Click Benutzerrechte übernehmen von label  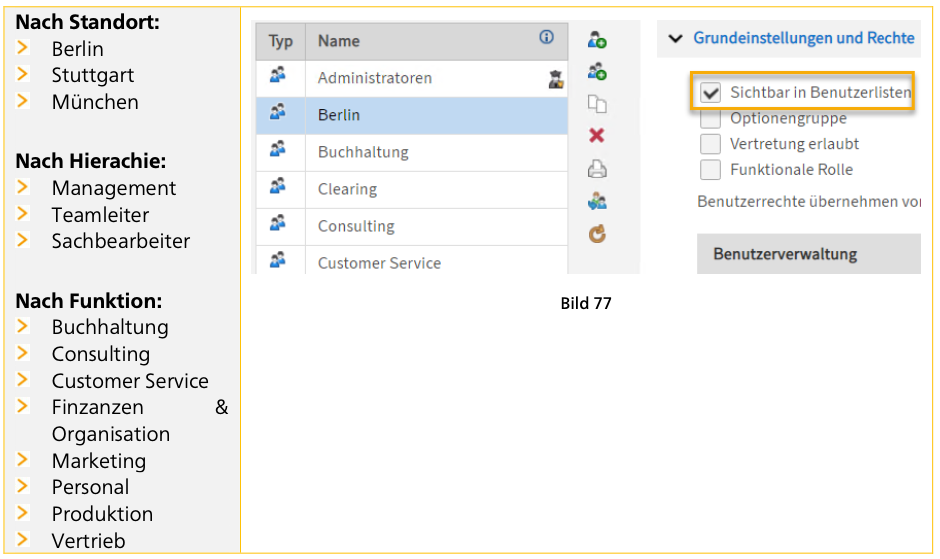click(x=809, y=202)
